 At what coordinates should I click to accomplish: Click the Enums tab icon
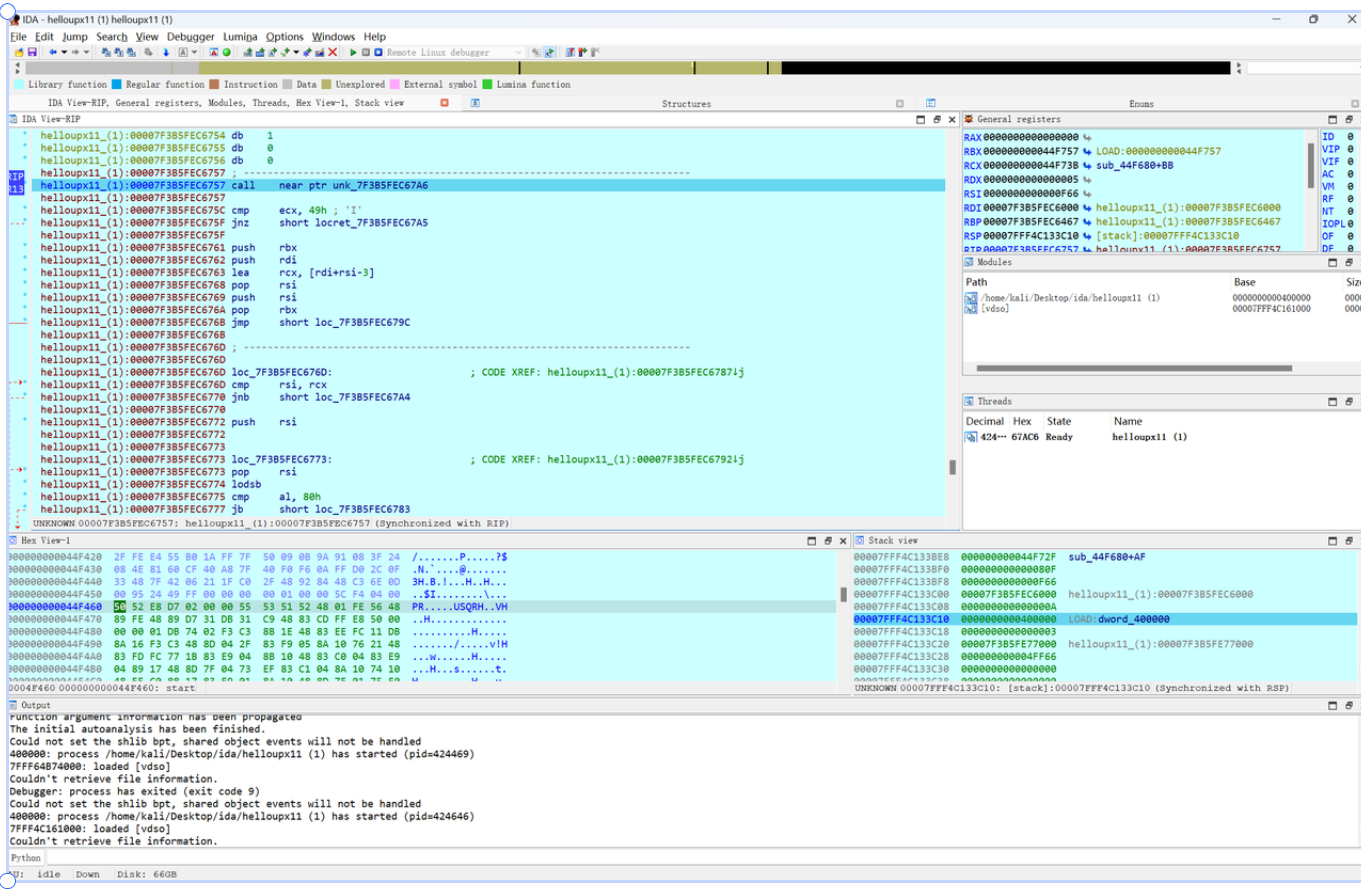pyautogui.click(x=930, y=103)
